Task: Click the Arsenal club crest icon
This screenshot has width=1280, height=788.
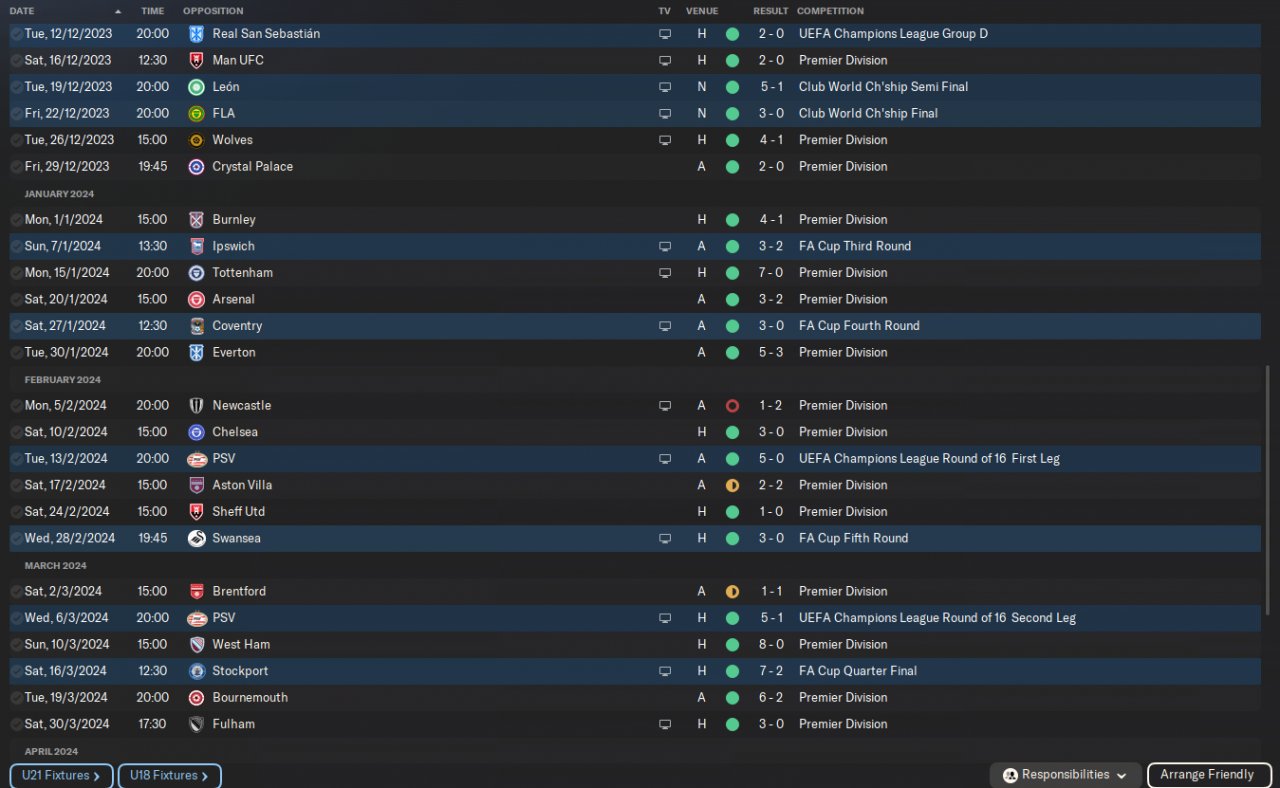Action: 196,299
